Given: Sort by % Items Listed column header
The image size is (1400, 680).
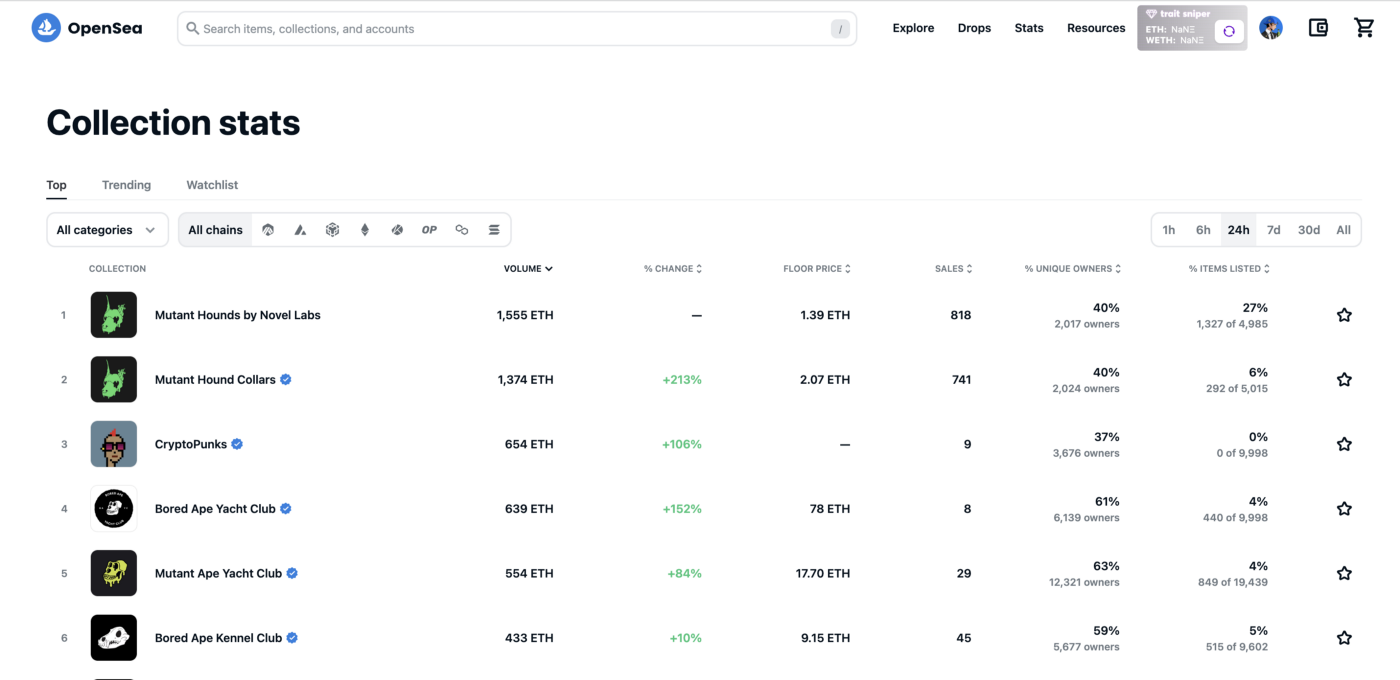Looking at the screenshot, I should click(x=1229, y=269).
